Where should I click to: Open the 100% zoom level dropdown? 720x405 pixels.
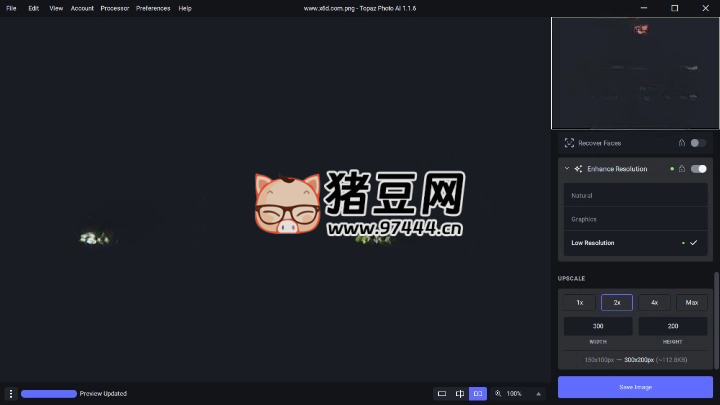(x=514, y=394)
